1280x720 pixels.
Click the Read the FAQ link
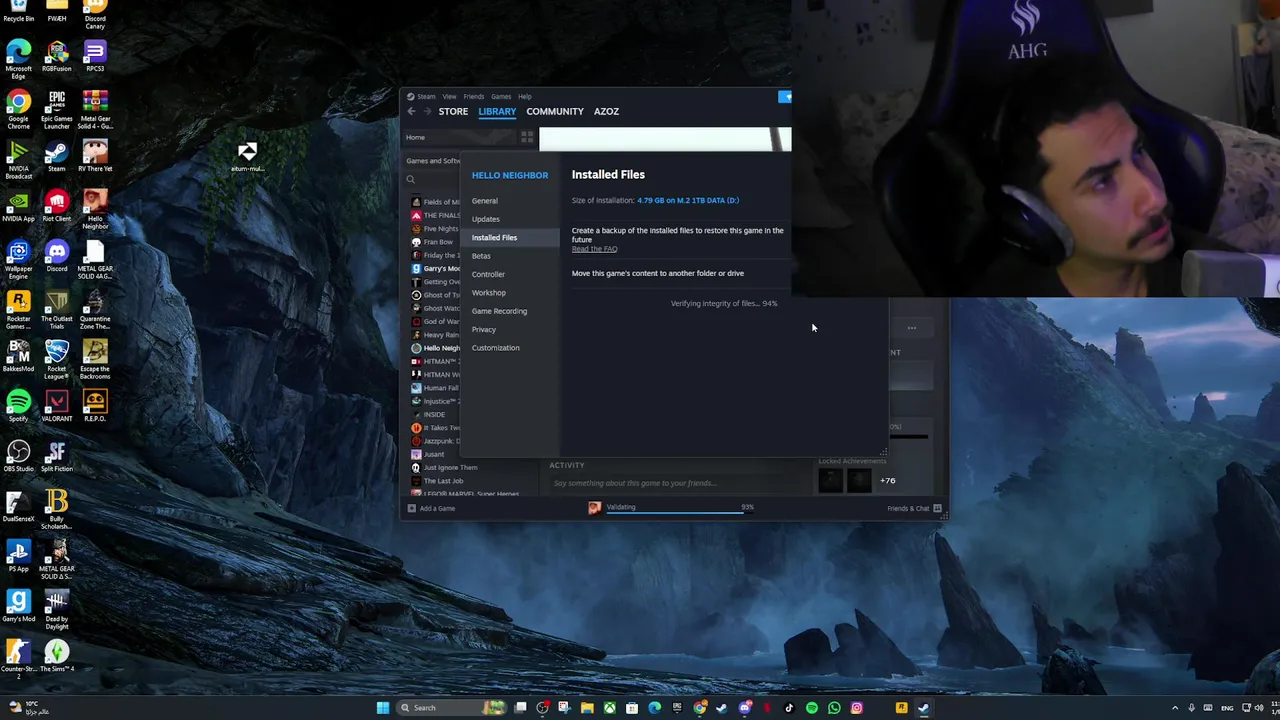coord(594,249)
